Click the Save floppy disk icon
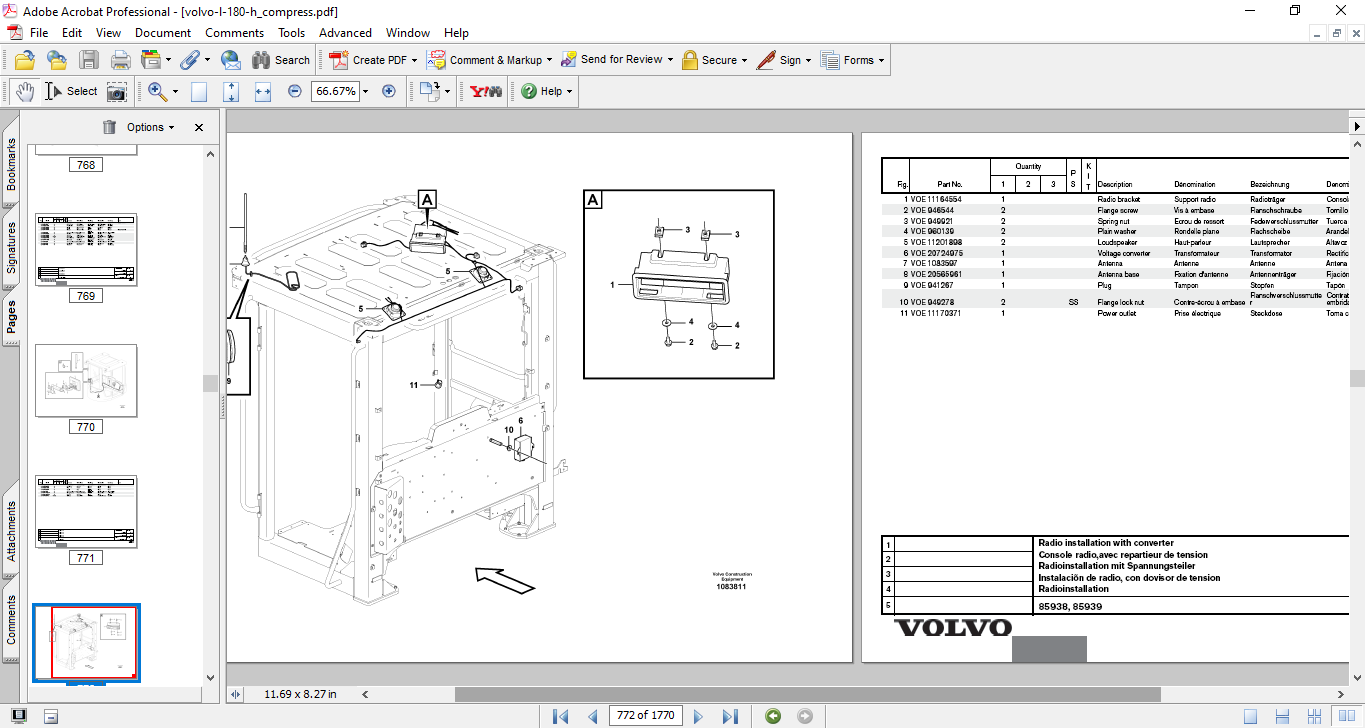 [x=89, y=60]
